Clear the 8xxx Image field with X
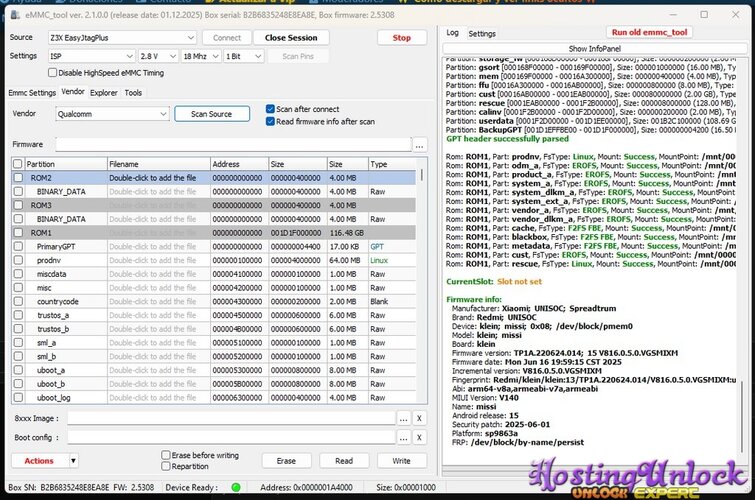The width and height of the screenshot is (755, 500). (419, 419)
